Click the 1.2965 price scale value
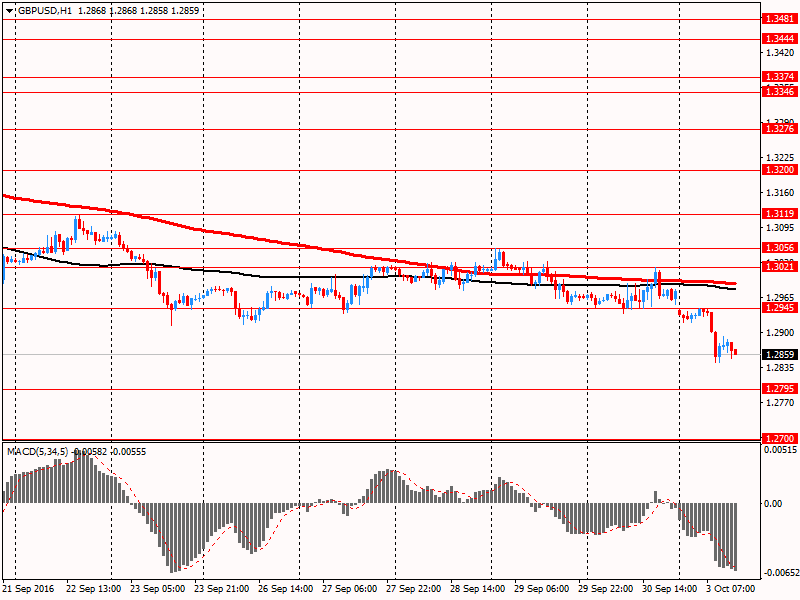800x600 pixels. (781, 297)
